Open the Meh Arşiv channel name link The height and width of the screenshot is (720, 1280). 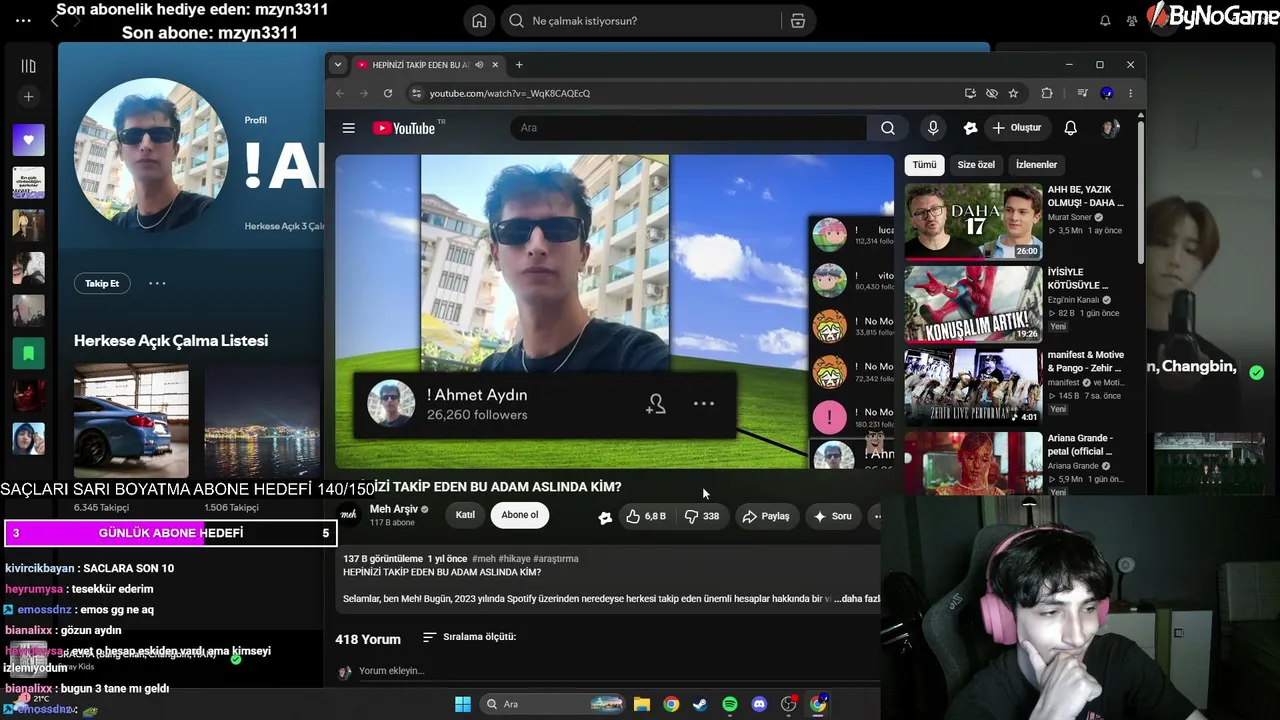pos(394,509)
